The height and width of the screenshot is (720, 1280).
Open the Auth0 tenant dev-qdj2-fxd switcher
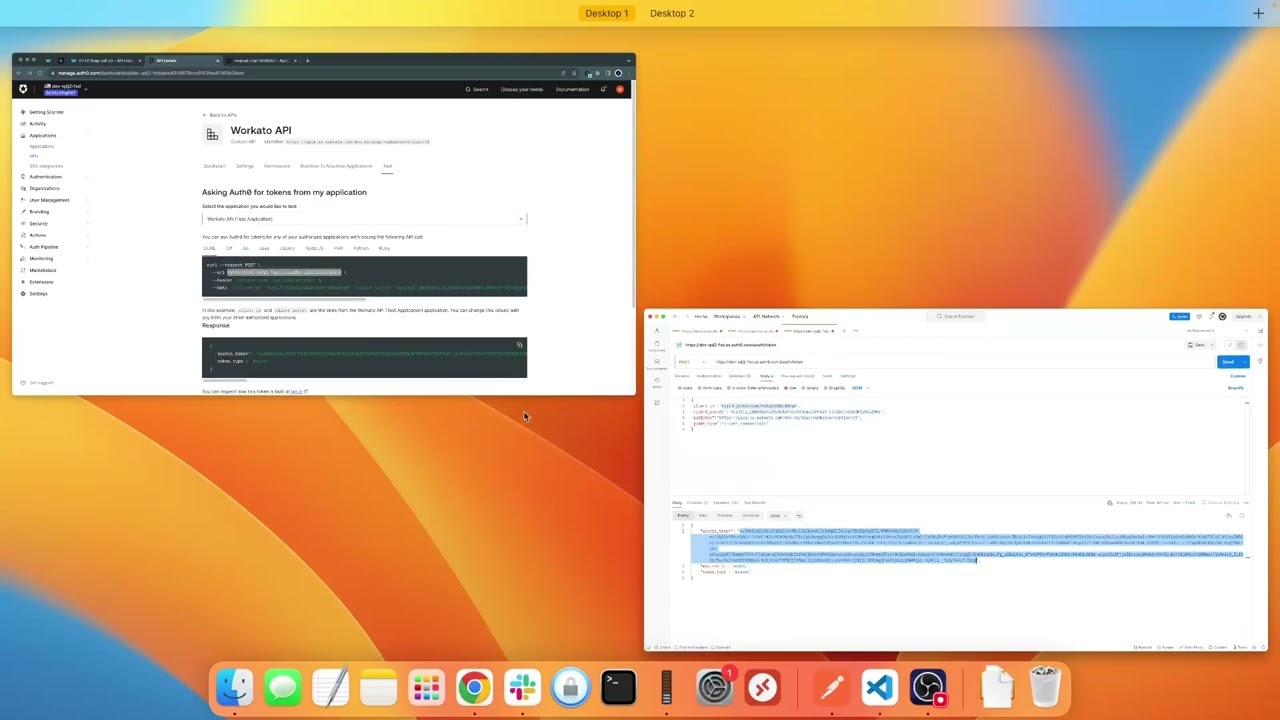[x=65, y=89]
